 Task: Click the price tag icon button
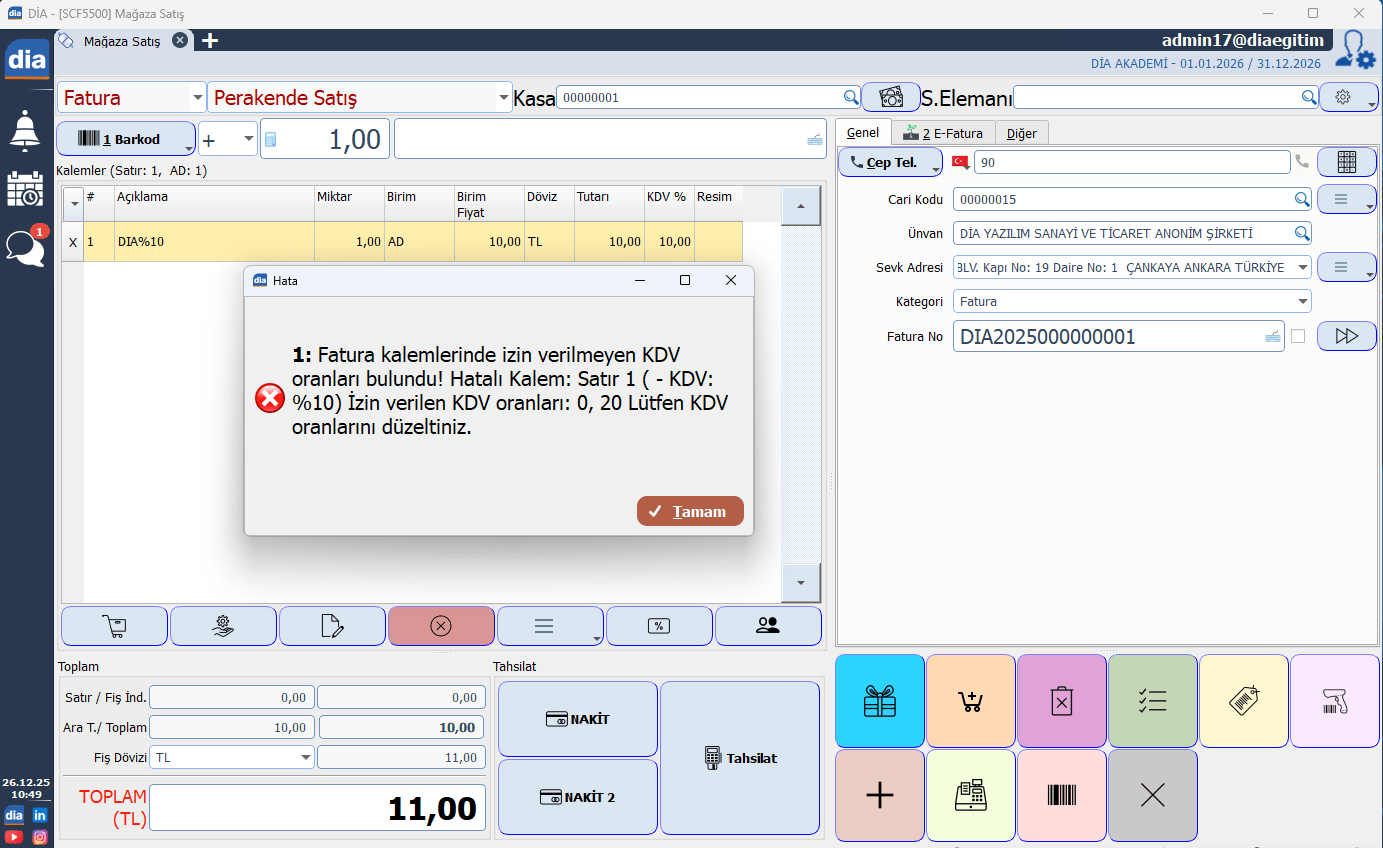tap(1243, 701)
